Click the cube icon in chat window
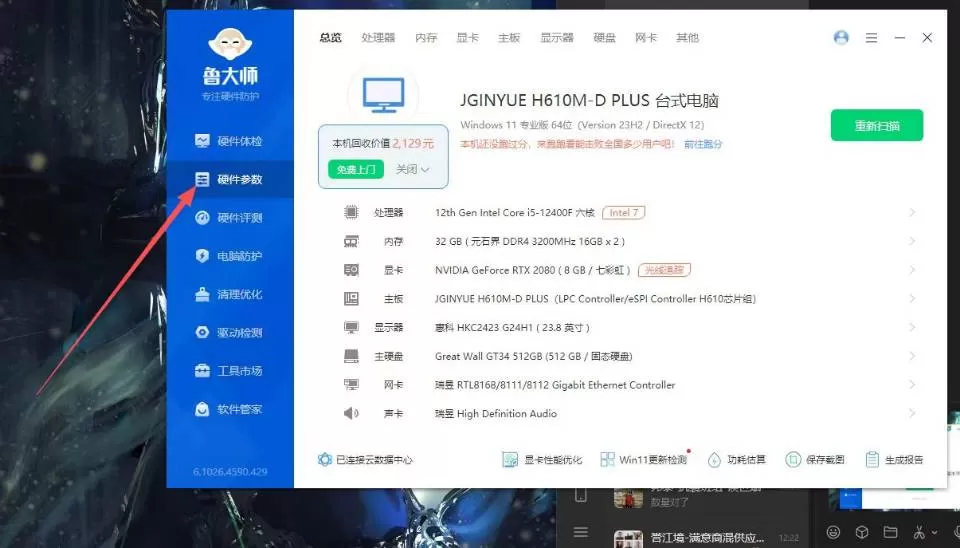The image size is (960, 548). (x=862, y=532)
